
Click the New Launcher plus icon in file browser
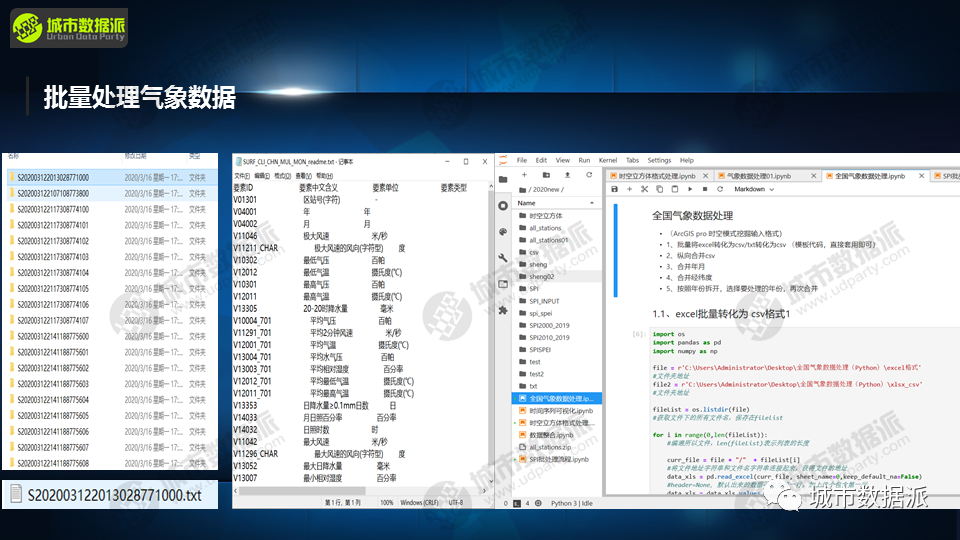[x=524, y=175]
